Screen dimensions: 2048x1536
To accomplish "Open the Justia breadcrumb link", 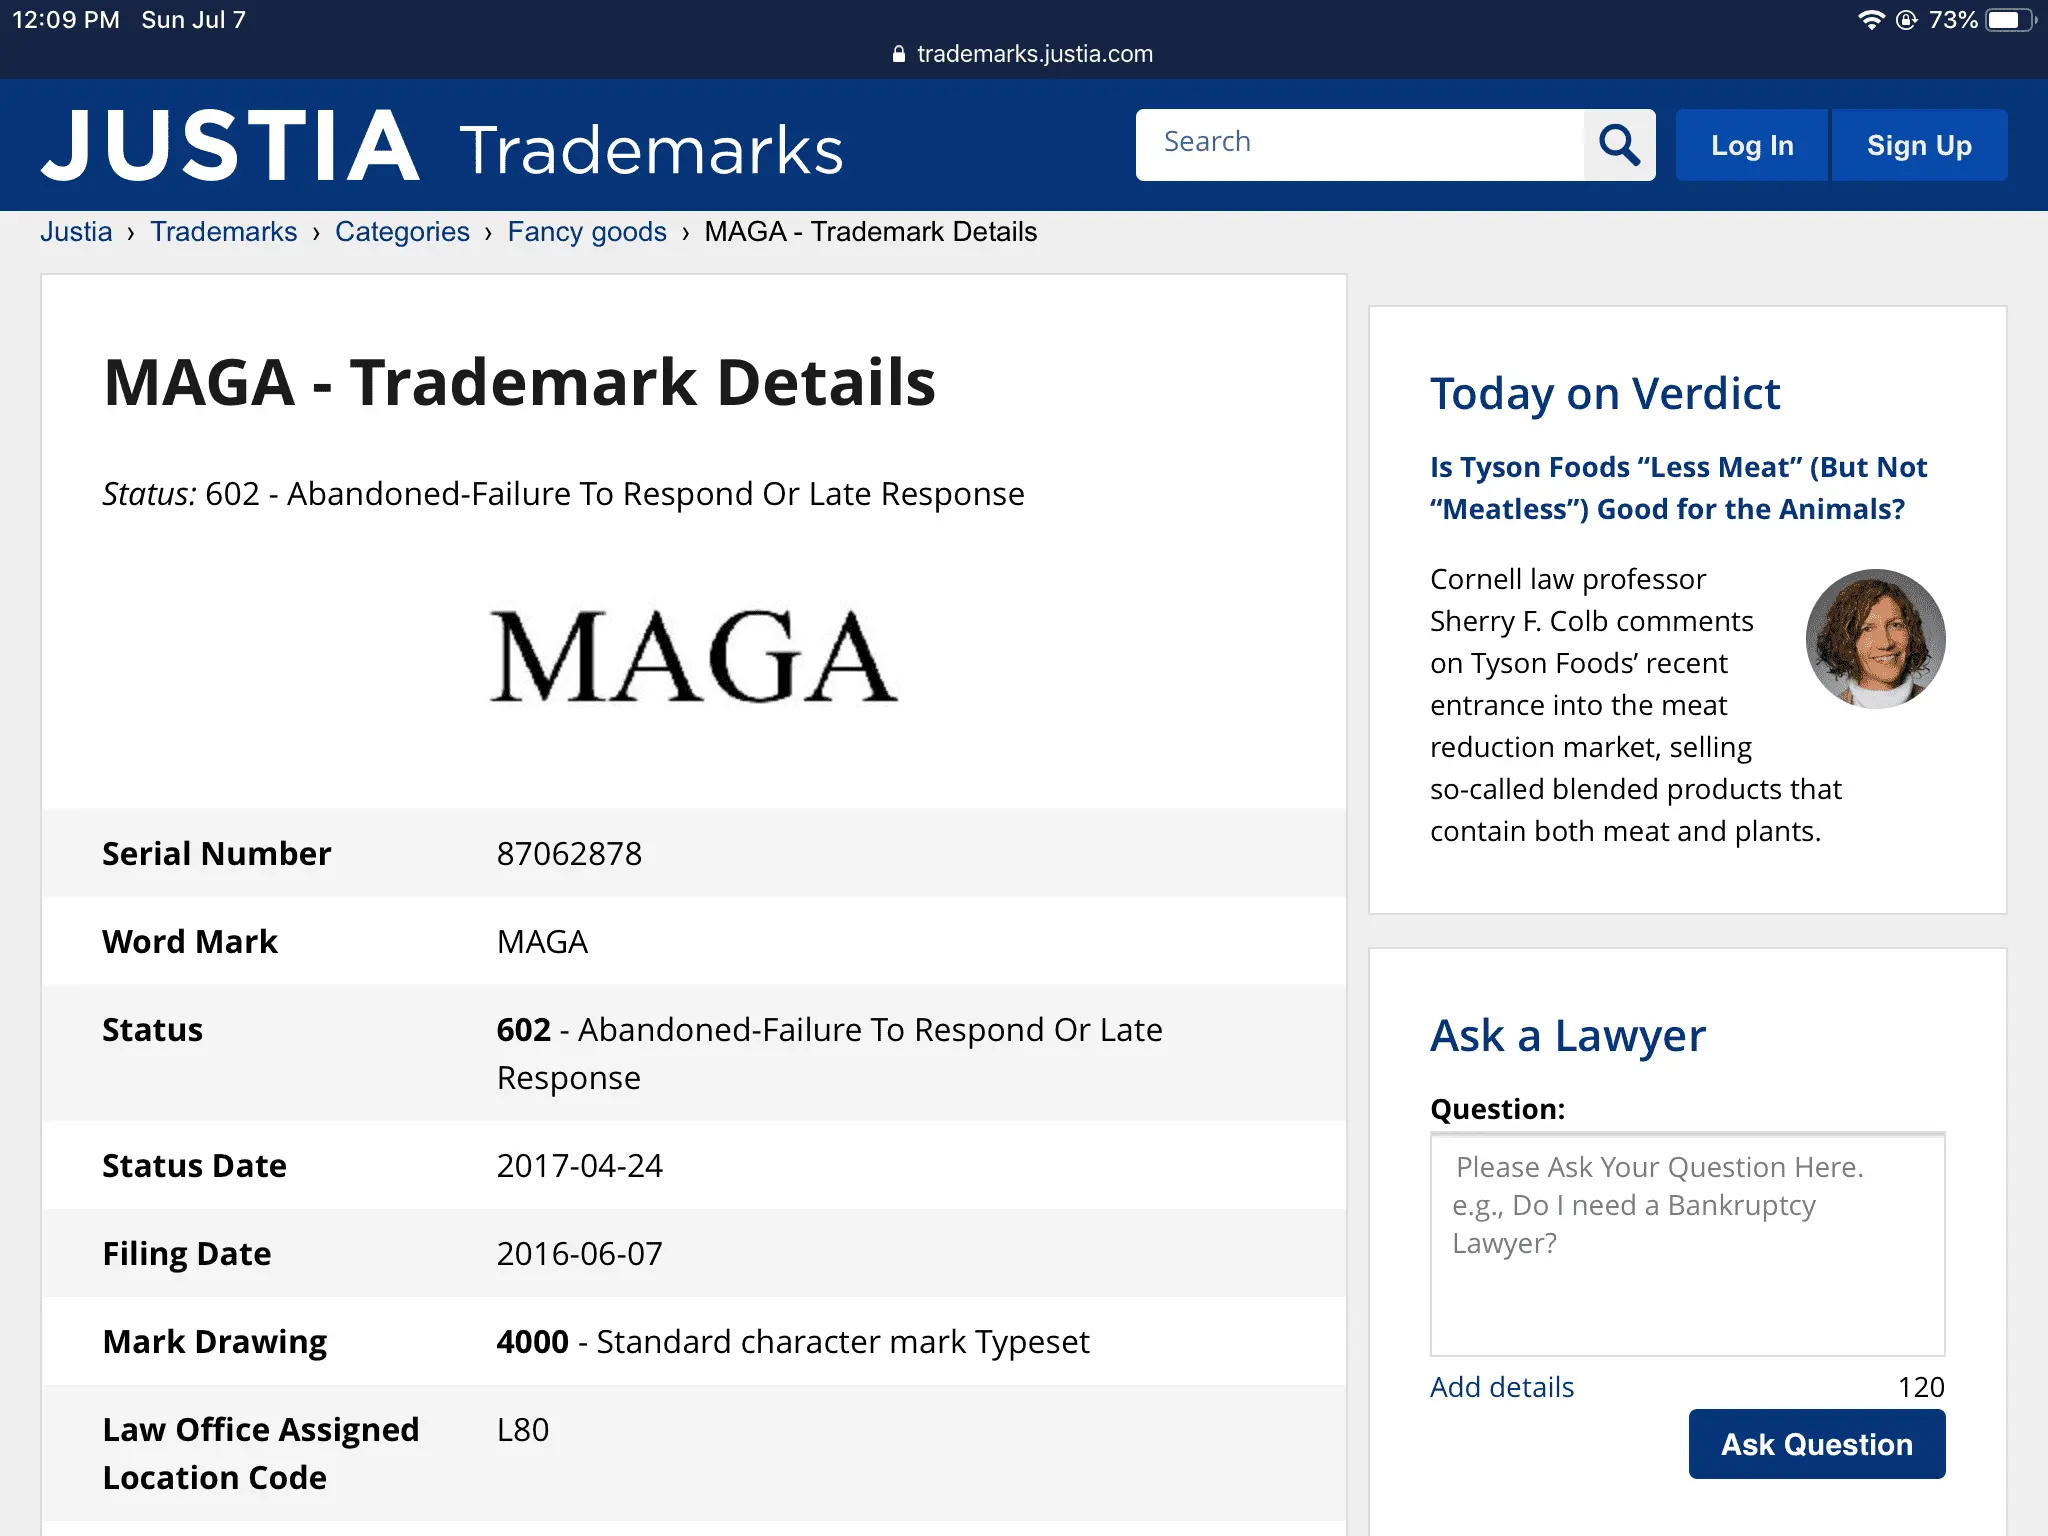I will pos(76,232).
